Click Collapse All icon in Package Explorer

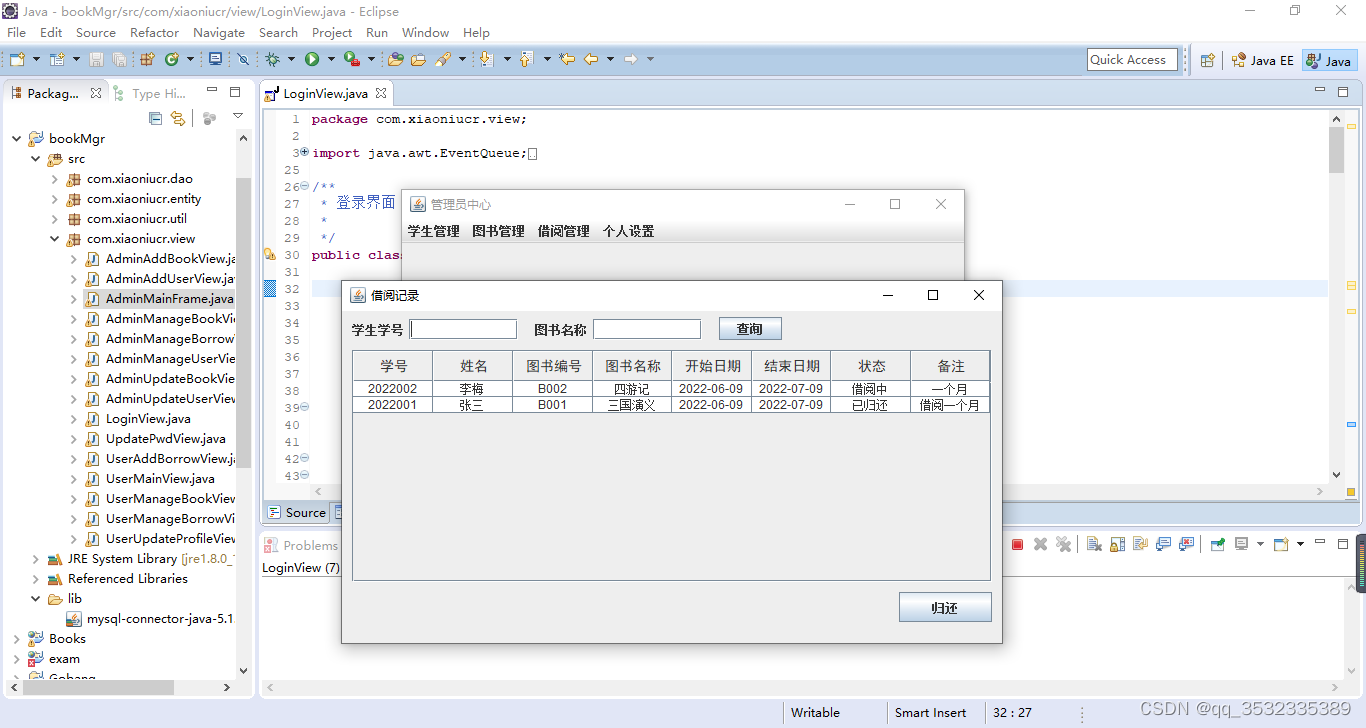point(155,118)
